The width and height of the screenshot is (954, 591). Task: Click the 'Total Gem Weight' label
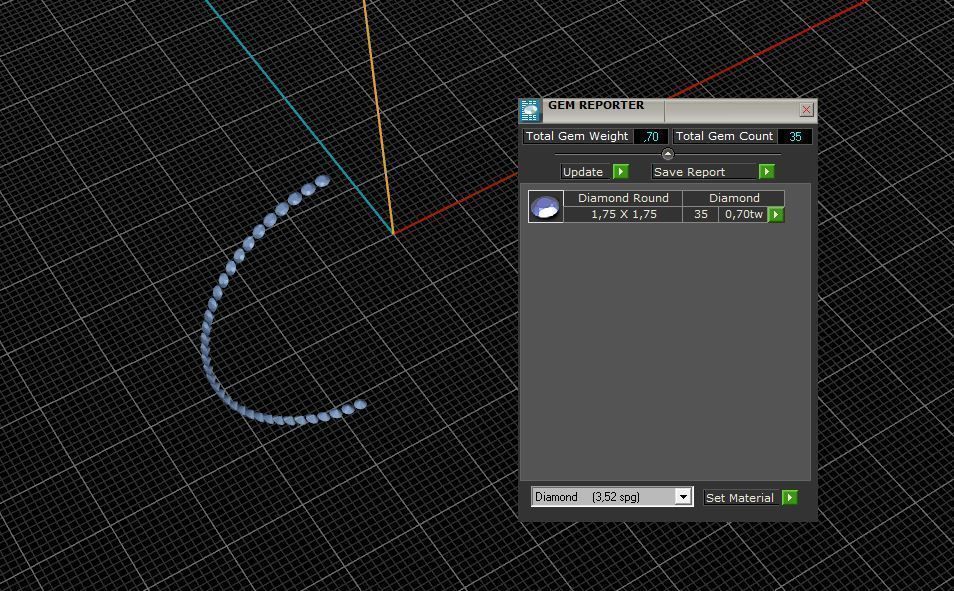click(x=577, y=136)
